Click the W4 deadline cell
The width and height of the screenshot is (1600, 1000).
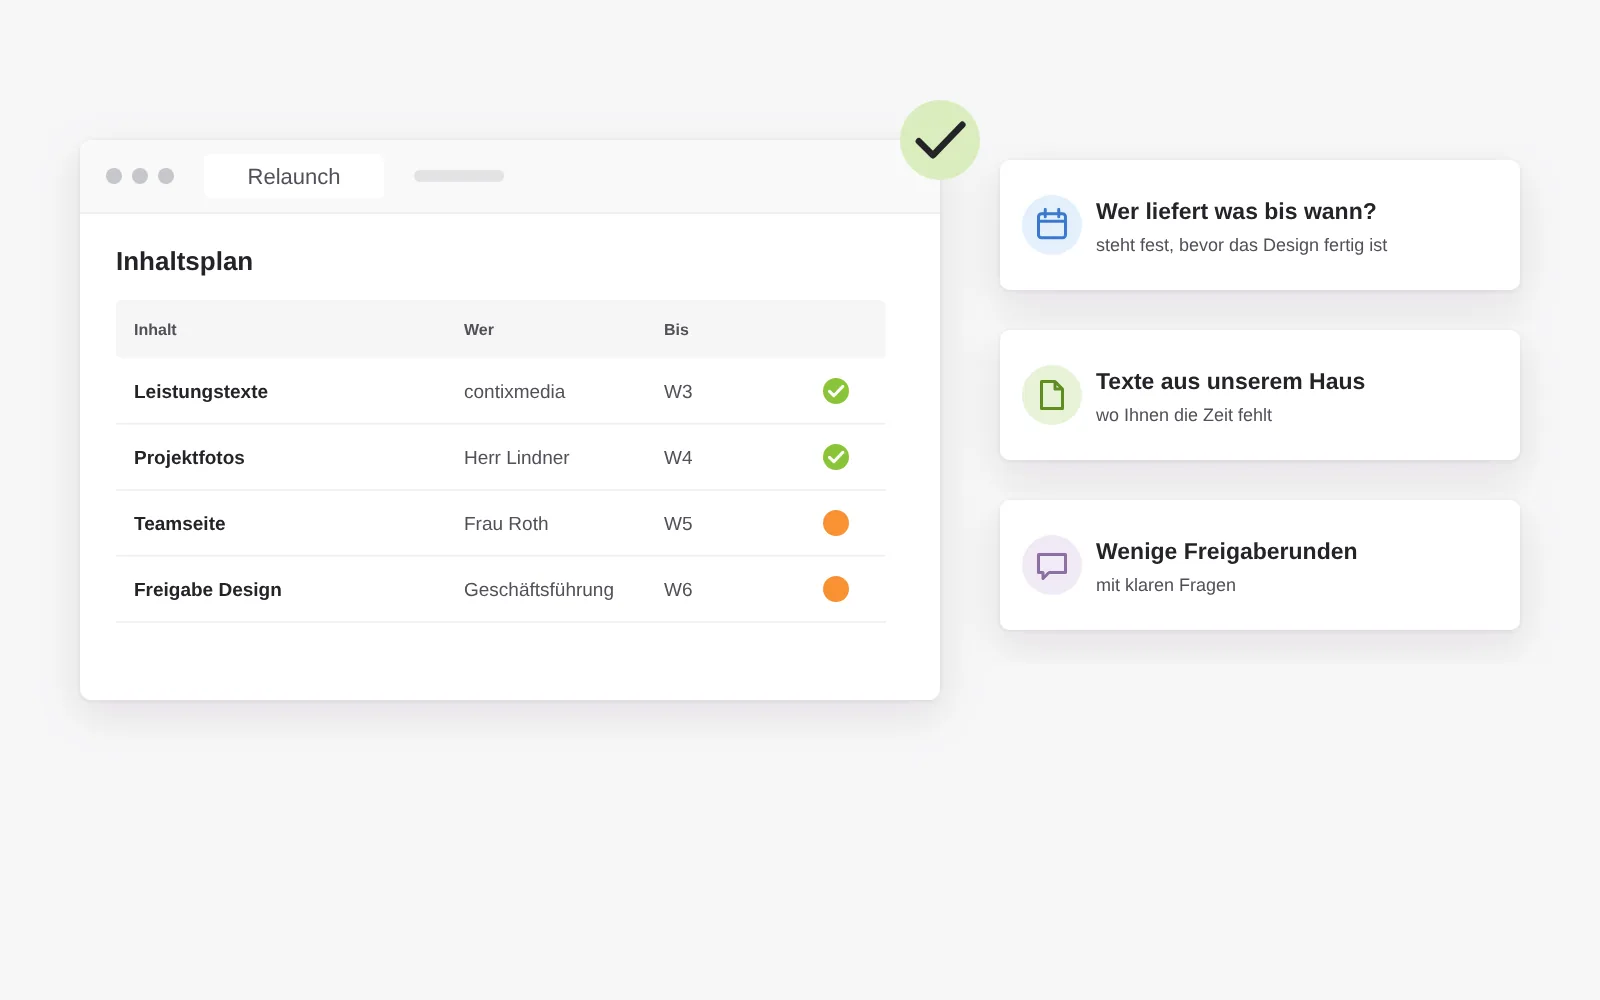678,458
